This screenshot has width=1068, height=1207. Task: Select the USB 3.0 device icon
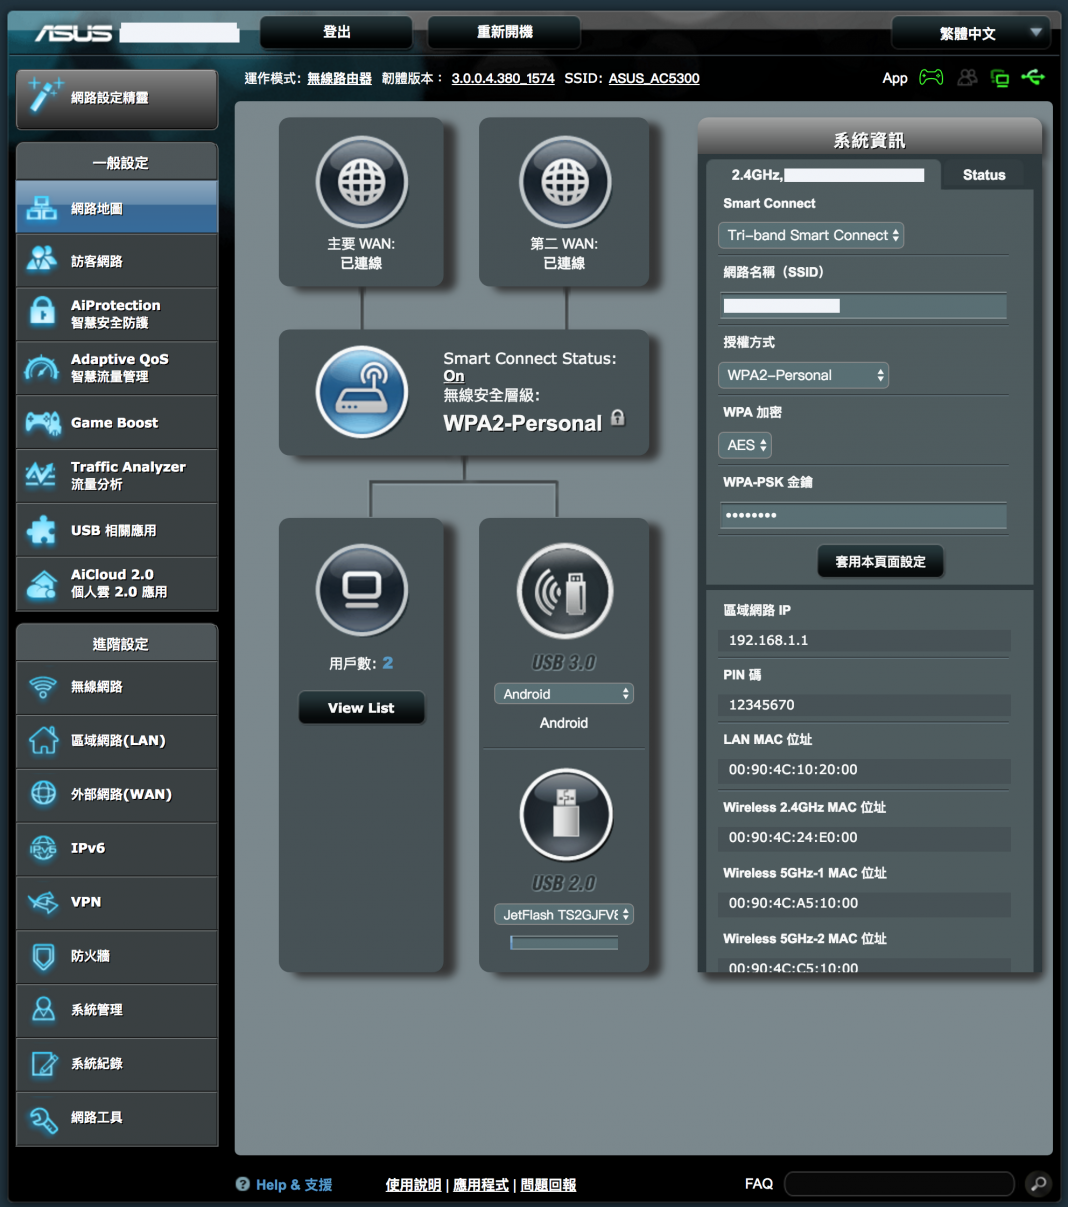click(565, 590)
